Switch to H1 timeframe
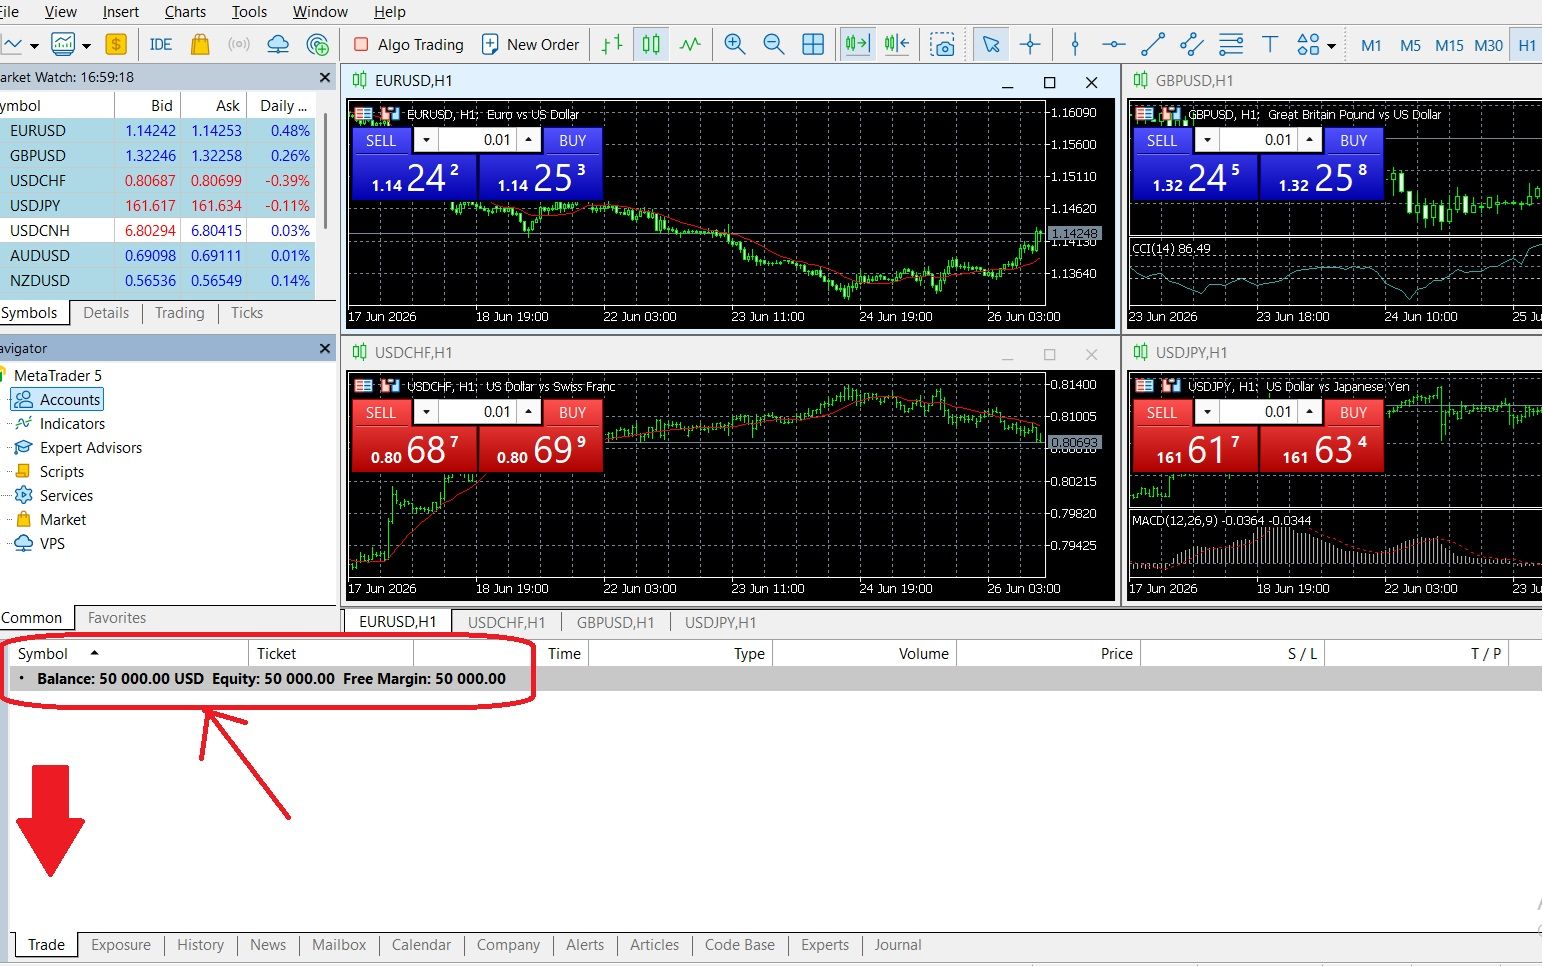Screen dimensions: 1543x966 [x=1526, y=45]
